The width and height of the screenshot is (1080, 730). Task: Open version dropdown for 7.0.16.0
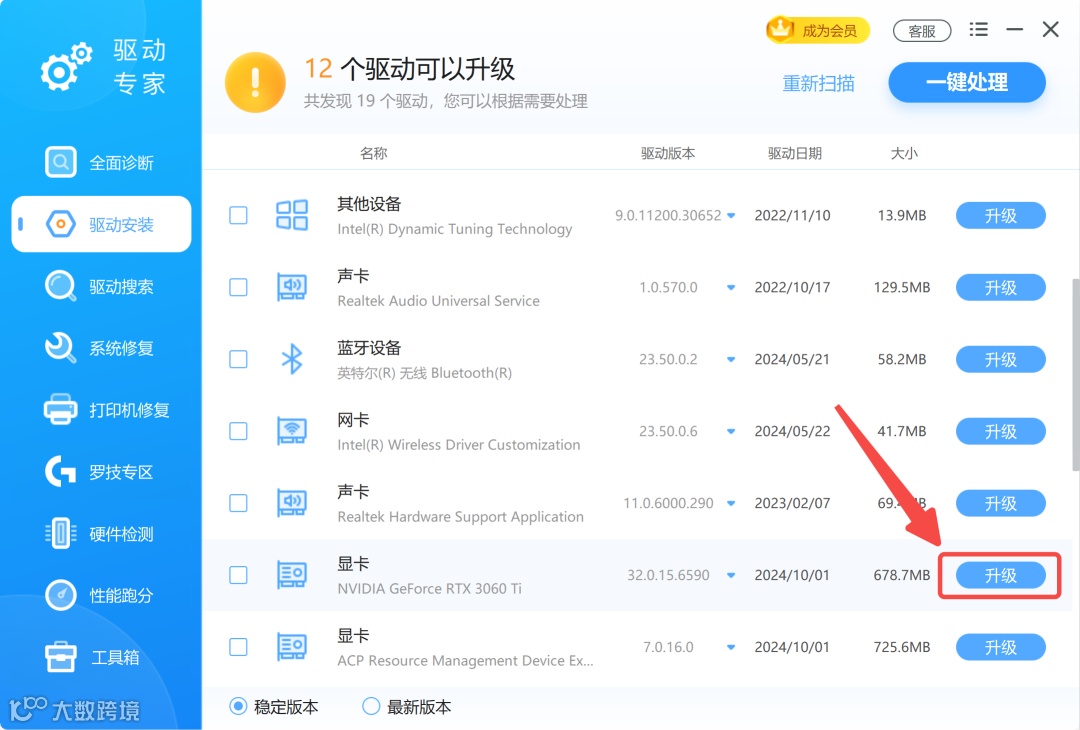(731, 647)
